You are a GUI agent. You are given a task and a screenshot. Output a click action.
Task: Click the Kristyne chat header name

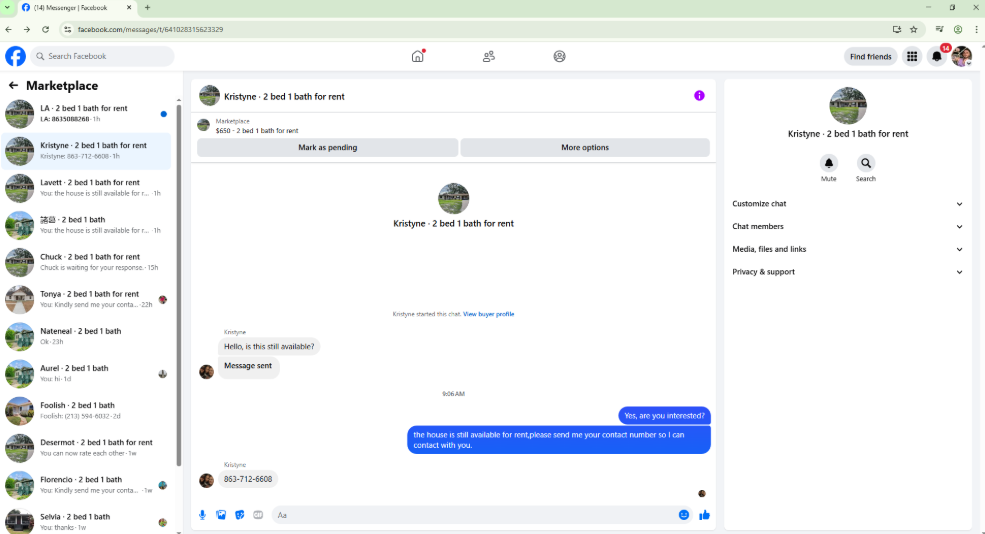point(284,97)
